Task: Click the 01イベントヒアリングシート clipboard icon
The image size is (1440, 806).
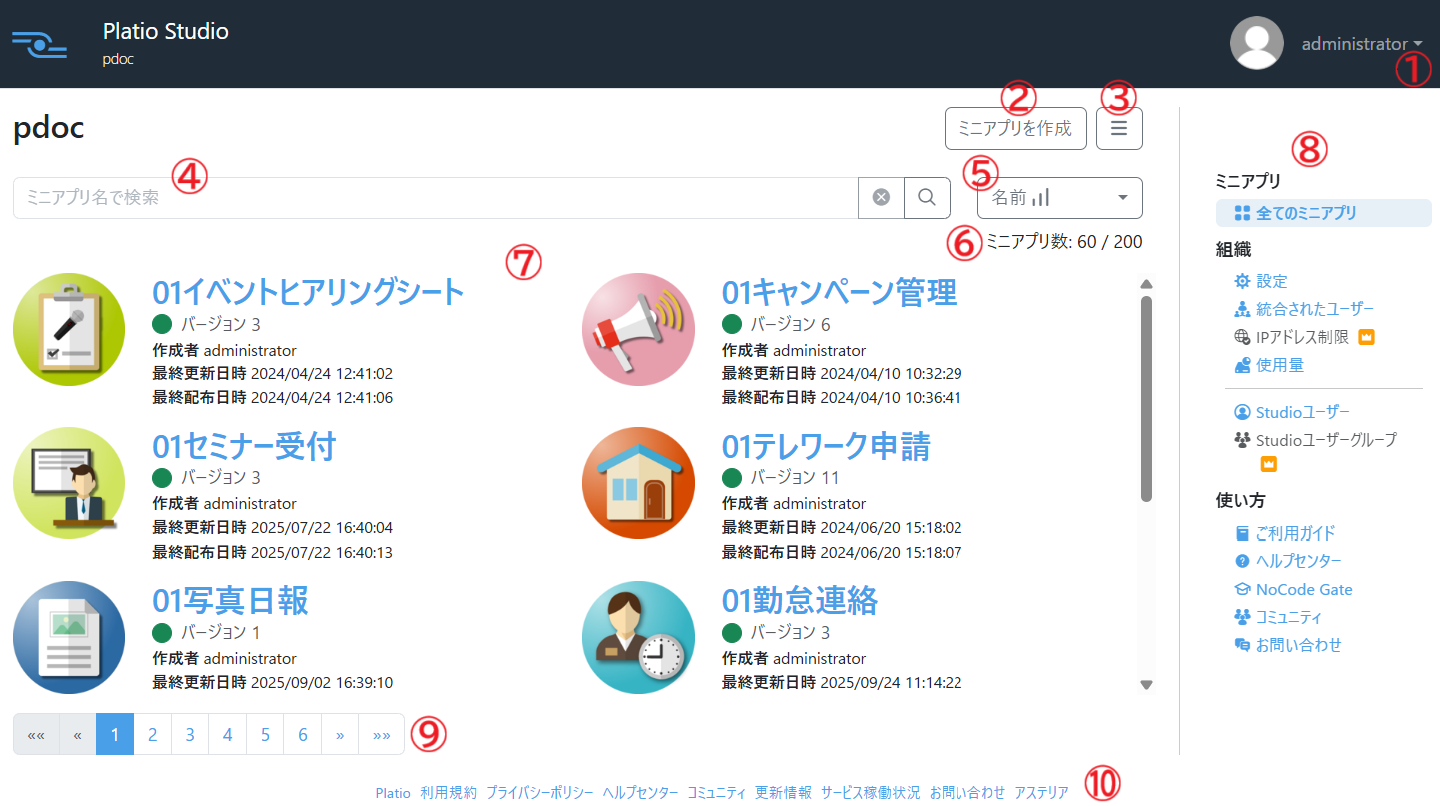Action: 69,329
